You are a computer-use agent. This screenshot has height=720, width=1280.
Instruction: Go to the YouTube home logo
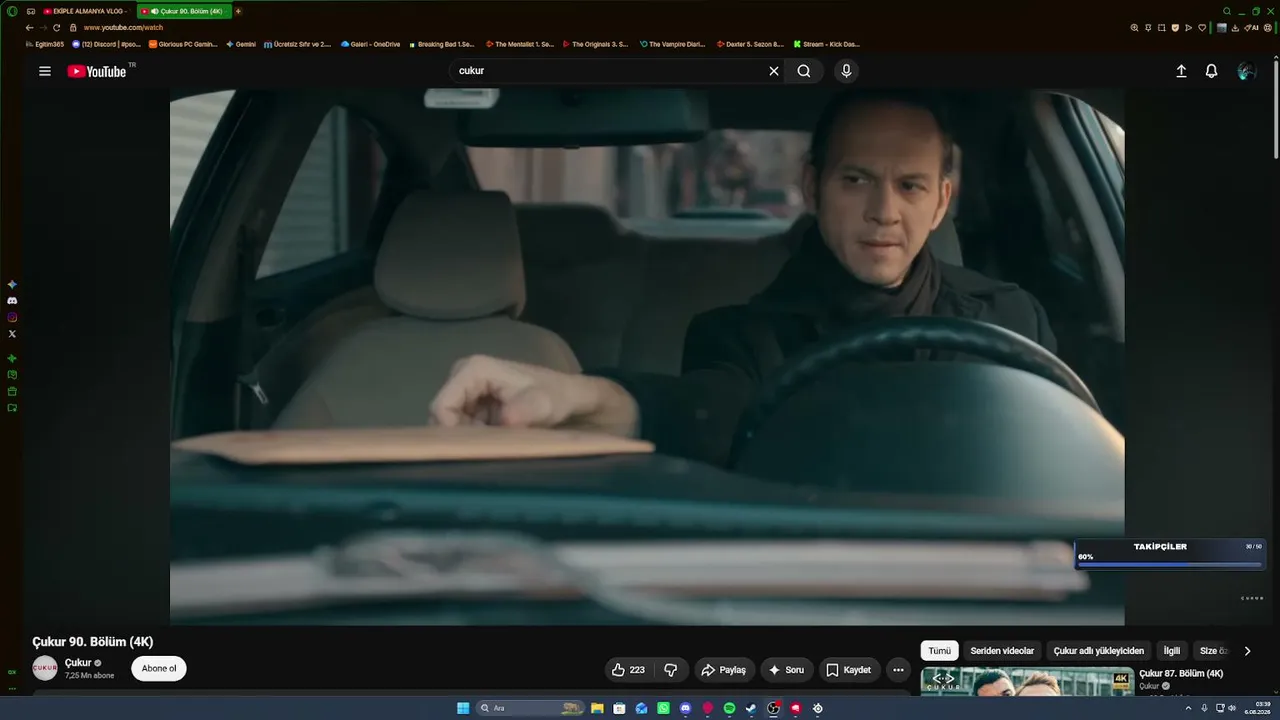pos(97,71)
